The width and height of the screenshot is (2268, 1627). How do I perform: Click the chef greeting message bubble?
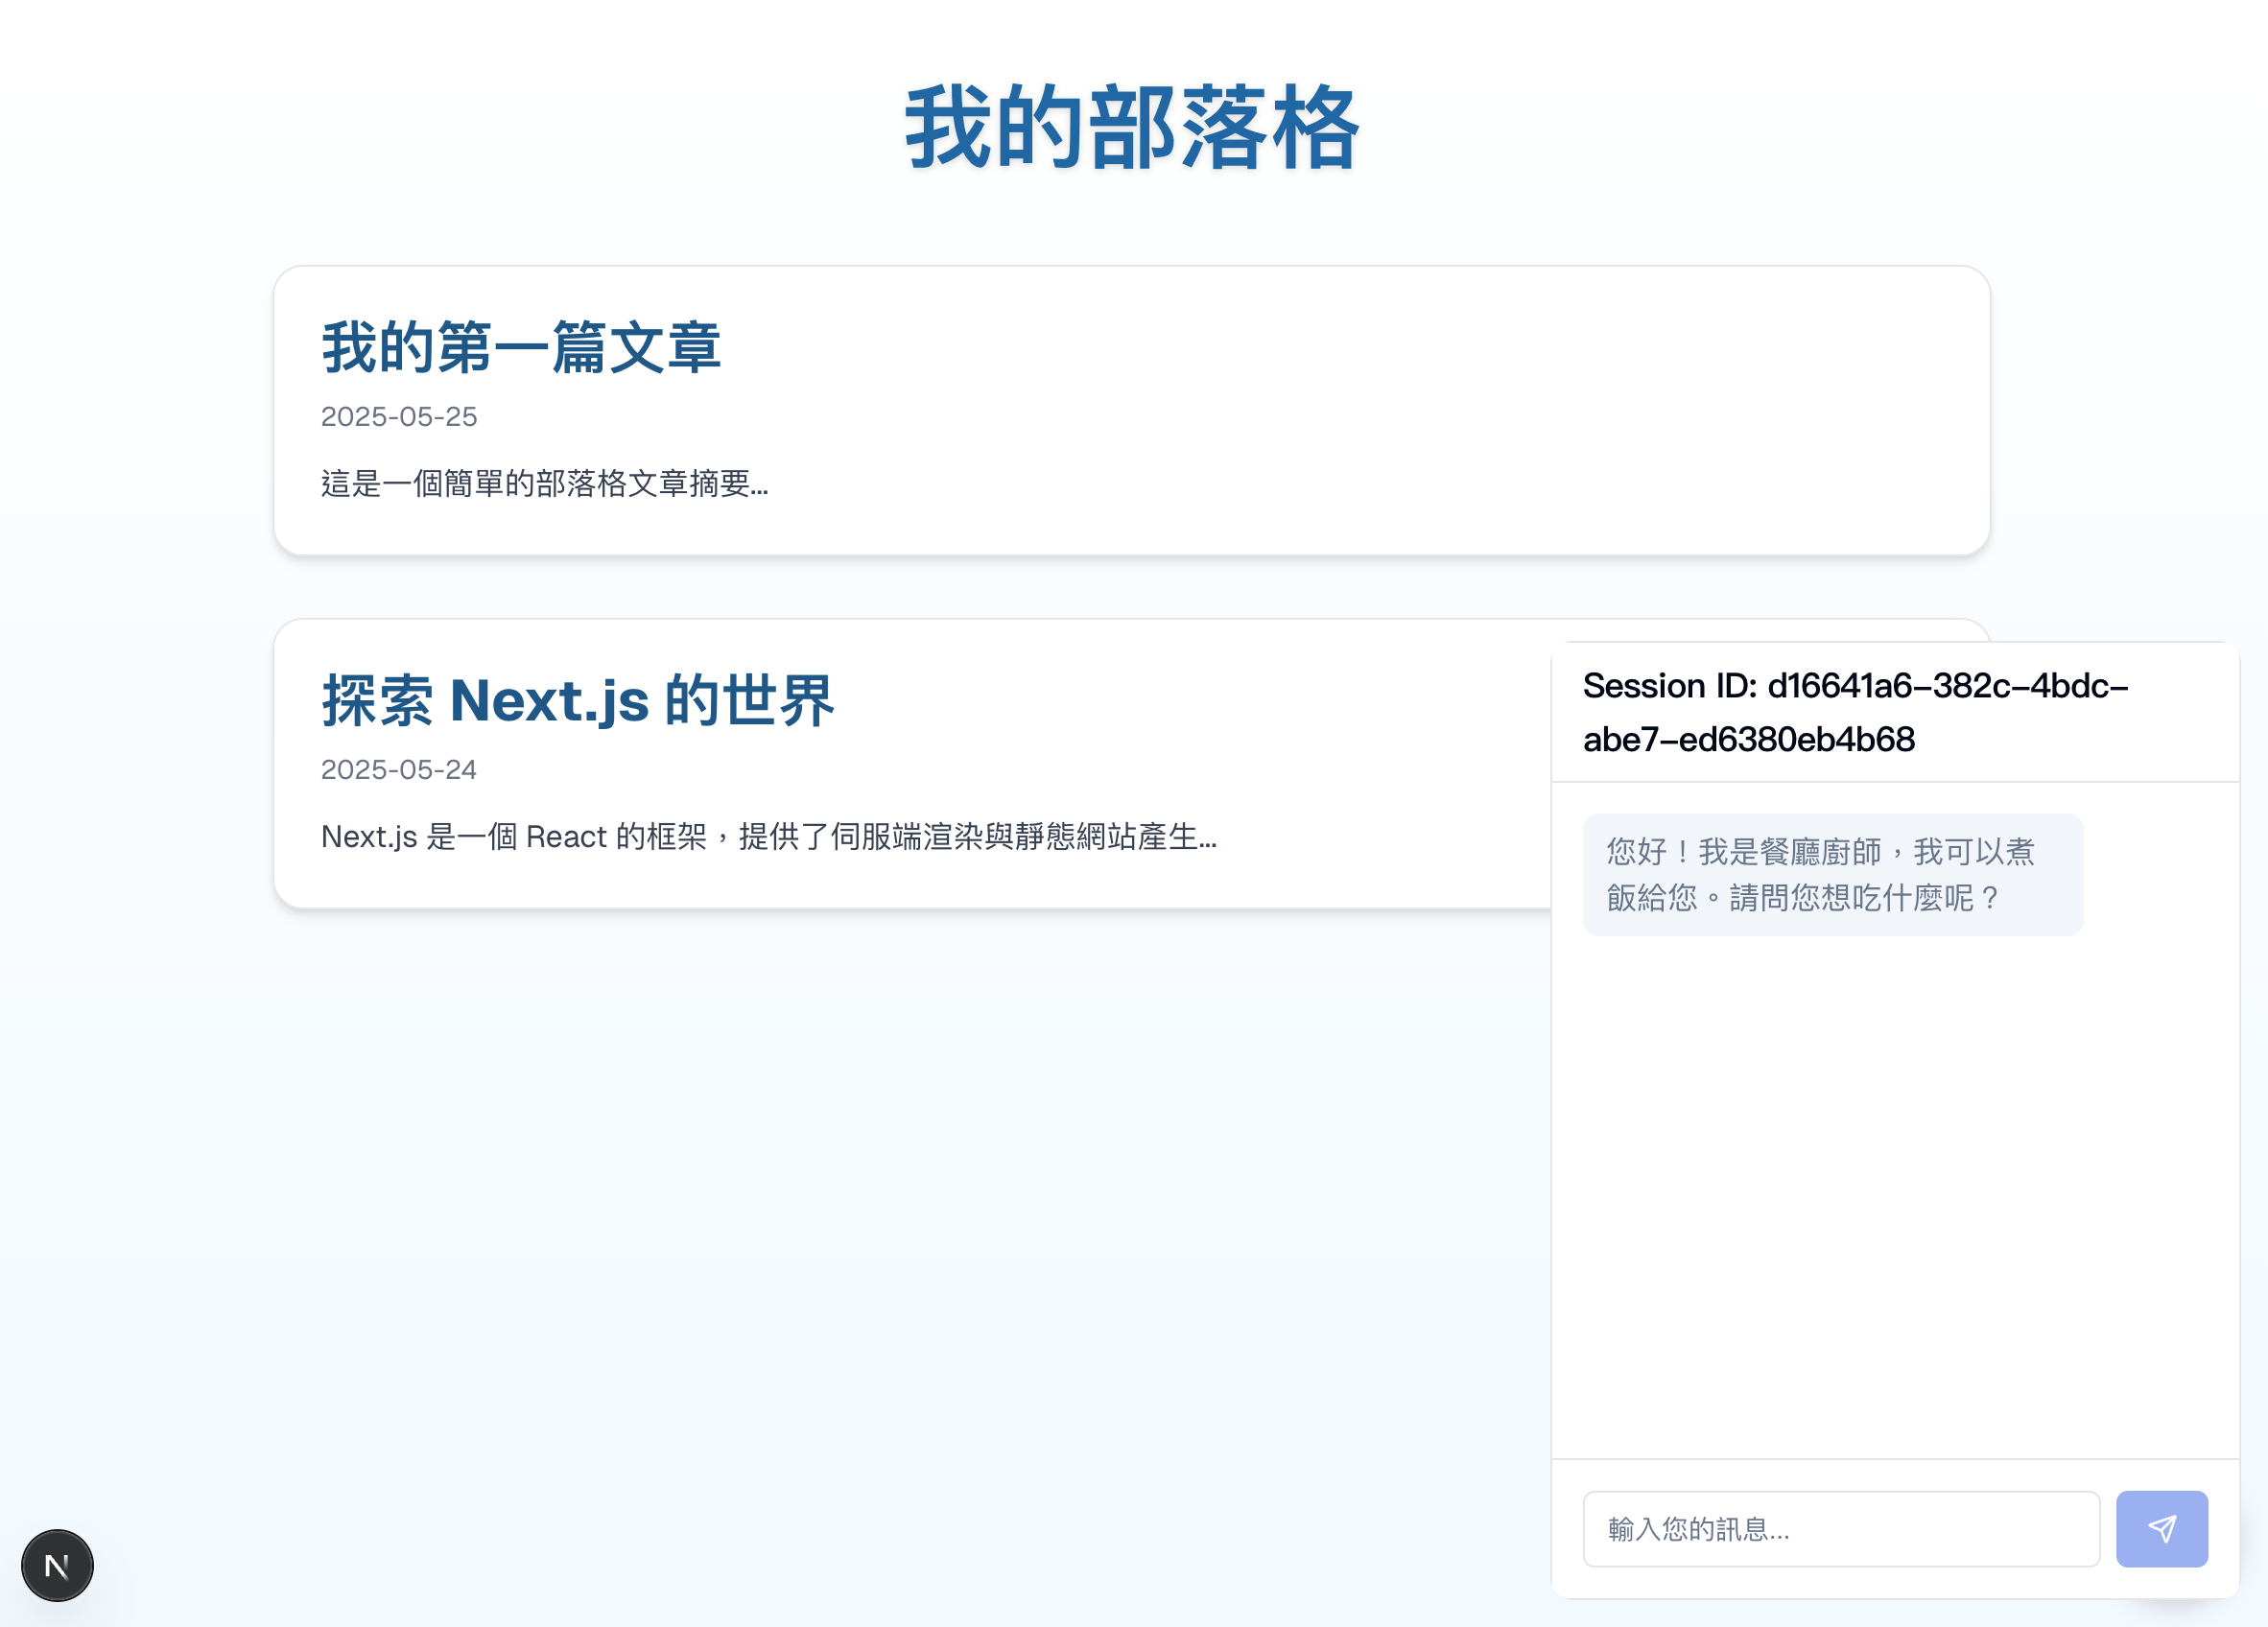point(1832,874)
